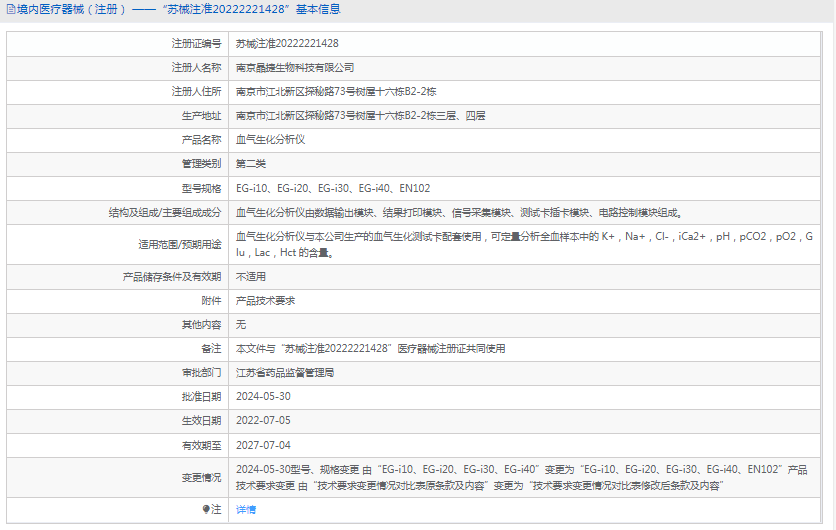This screenshot has height=530, width=836.
Task: Select model list EG-i10、EG-i20、EG-i30、EG-i40、EN102
Action: coord(333,188)
